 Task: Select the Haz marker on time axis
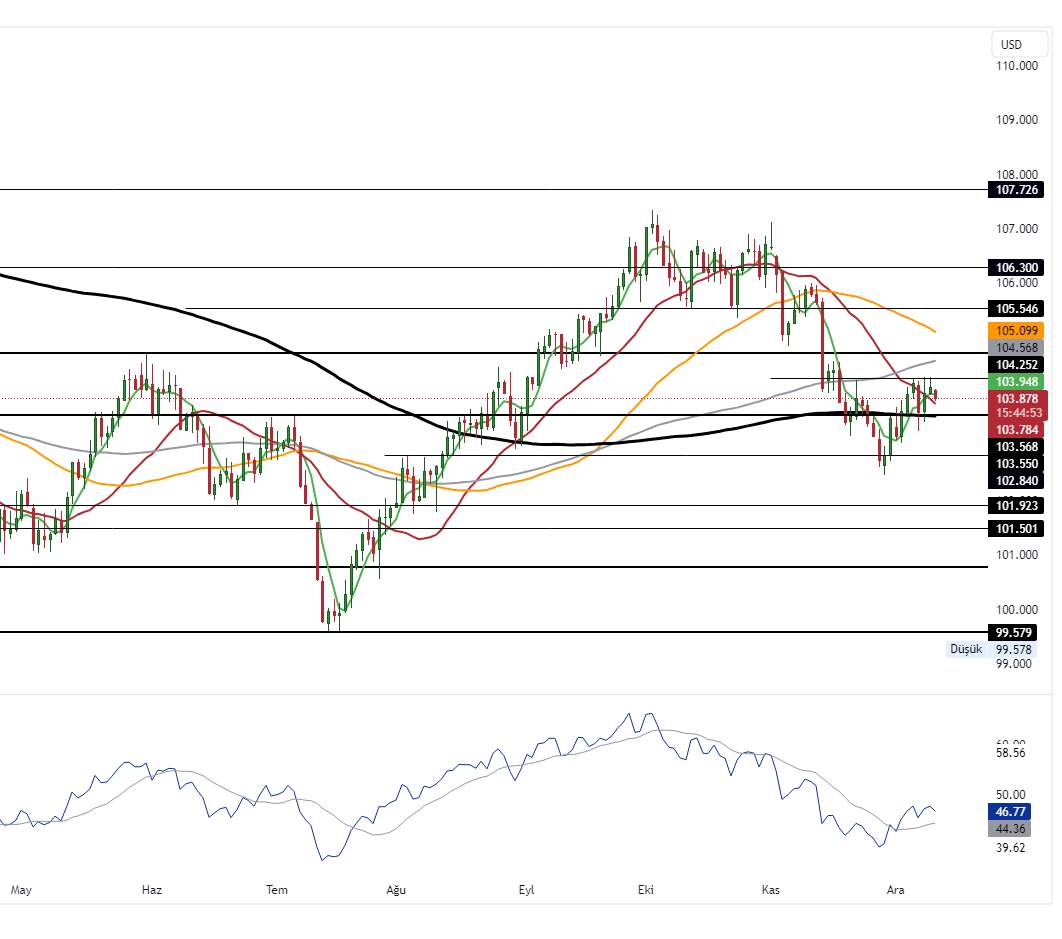(x=152, y=890)
